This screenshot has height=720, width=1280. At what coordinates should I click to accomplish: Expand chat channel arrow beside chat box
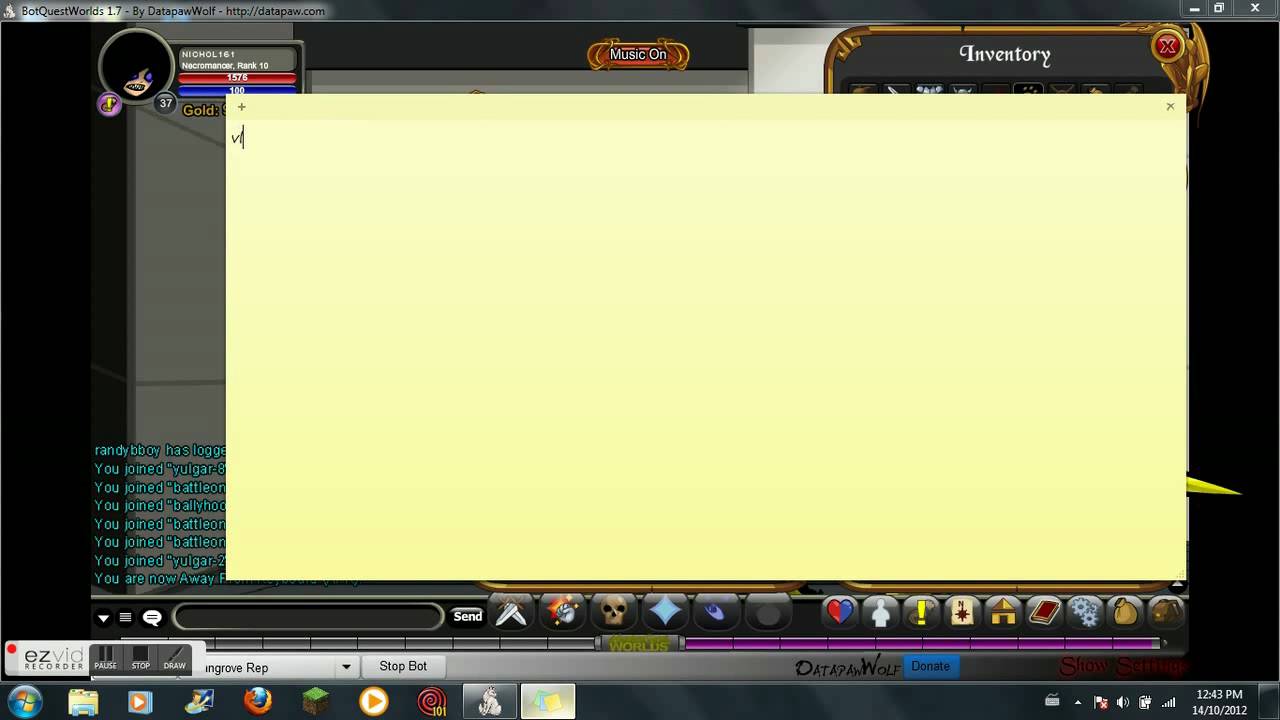pos(103,617)
